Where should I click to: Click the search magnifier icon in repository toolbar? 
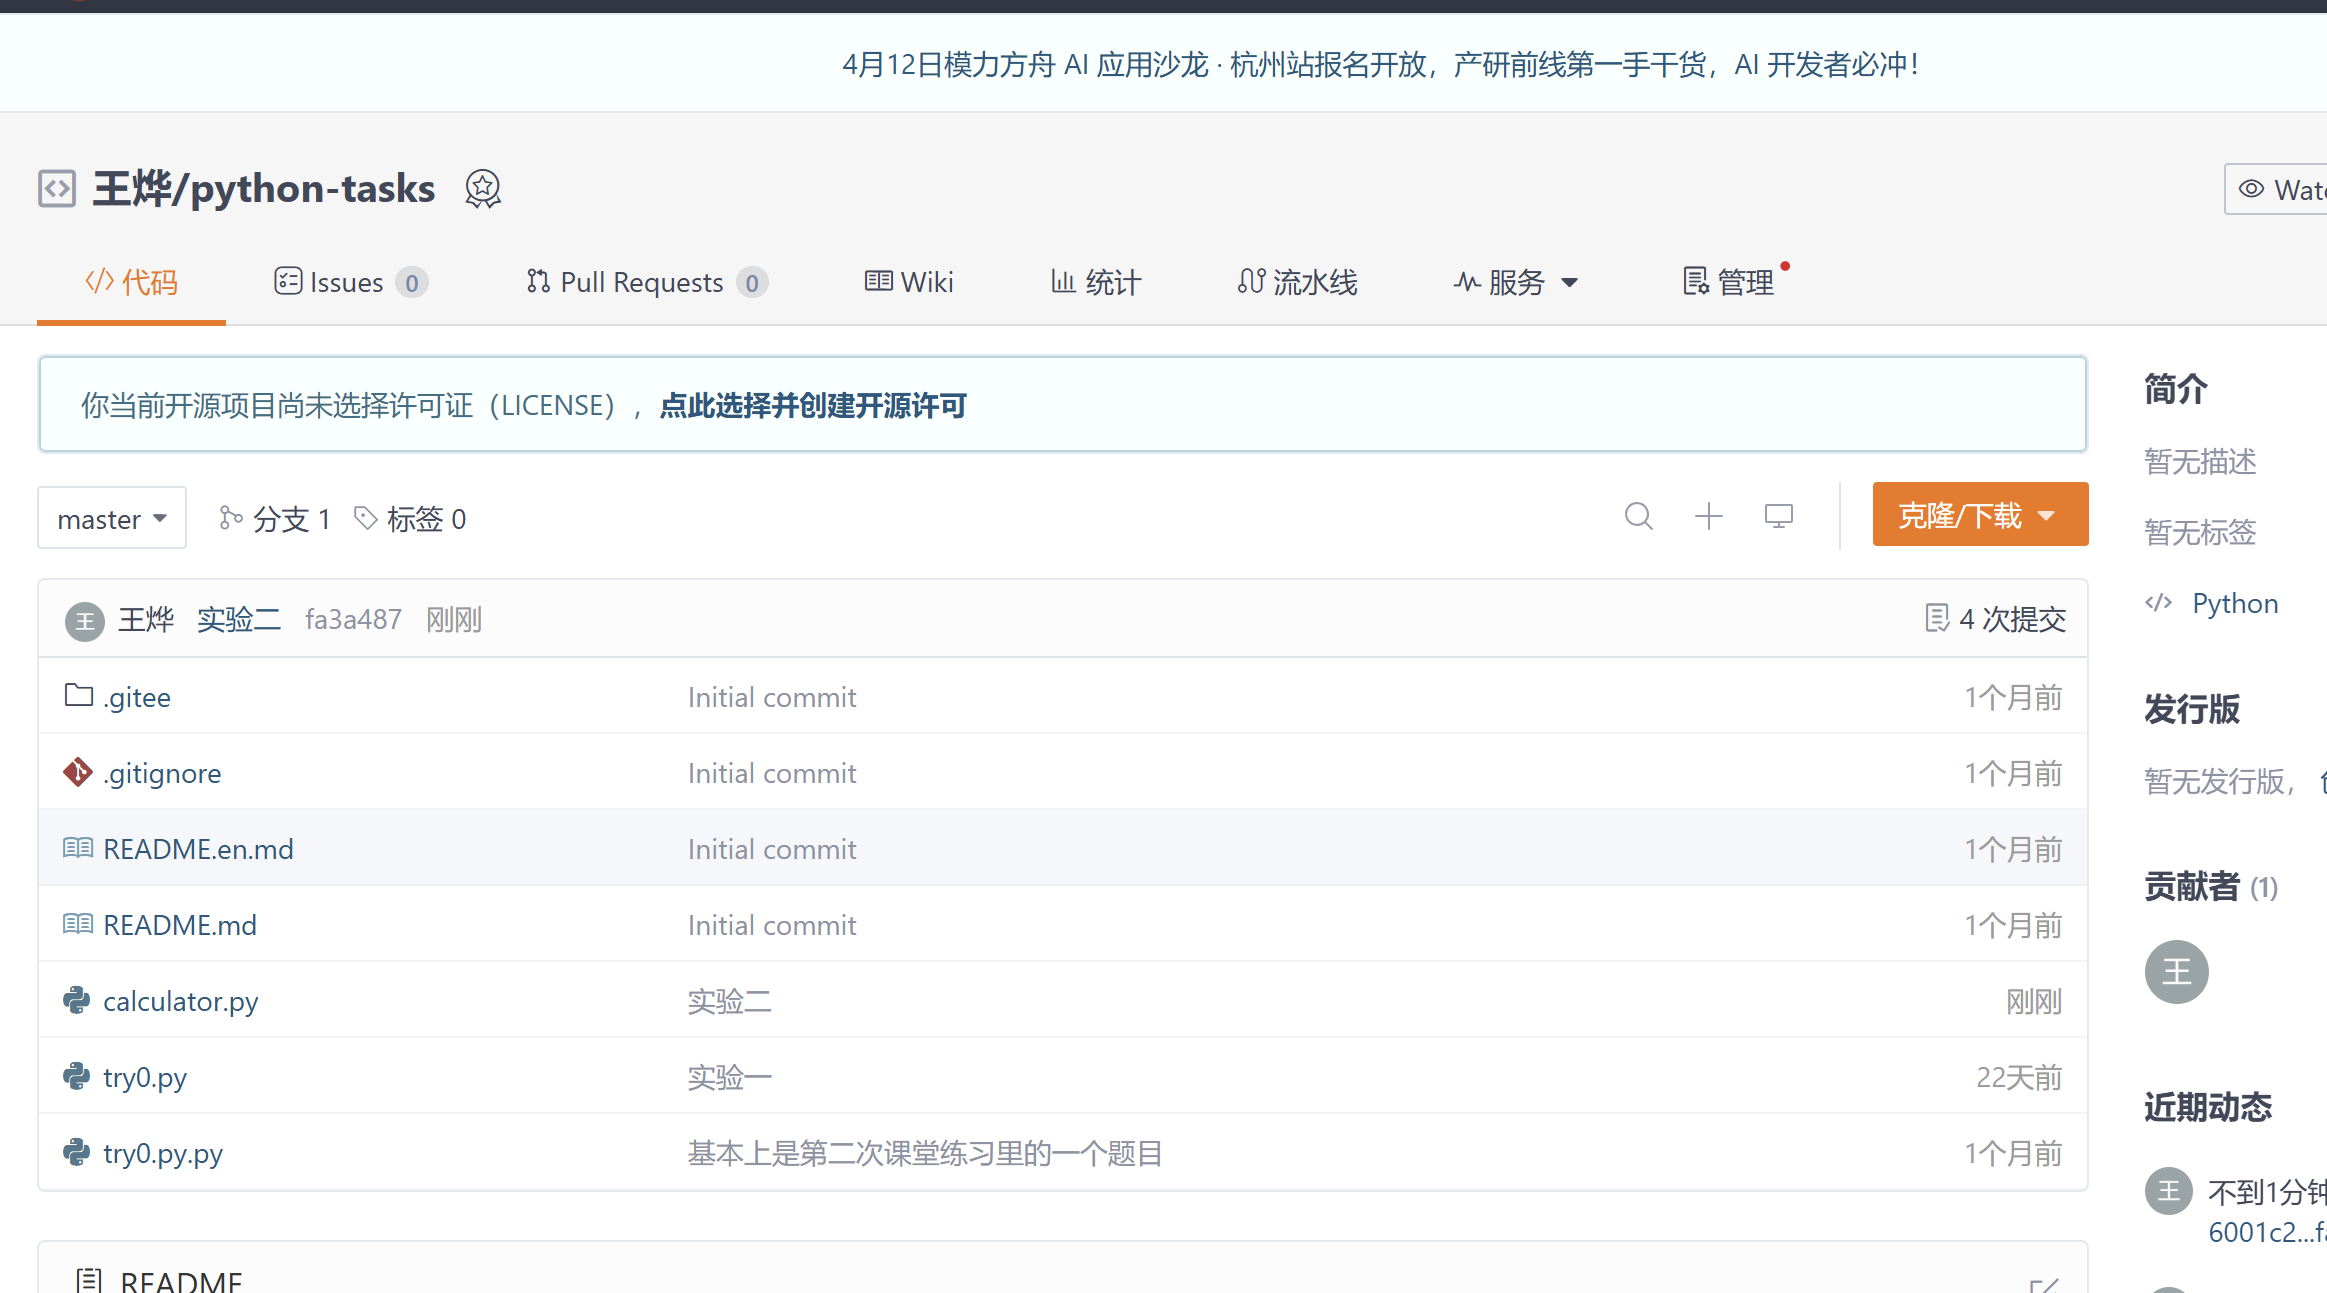click(x=1638, y=516)
